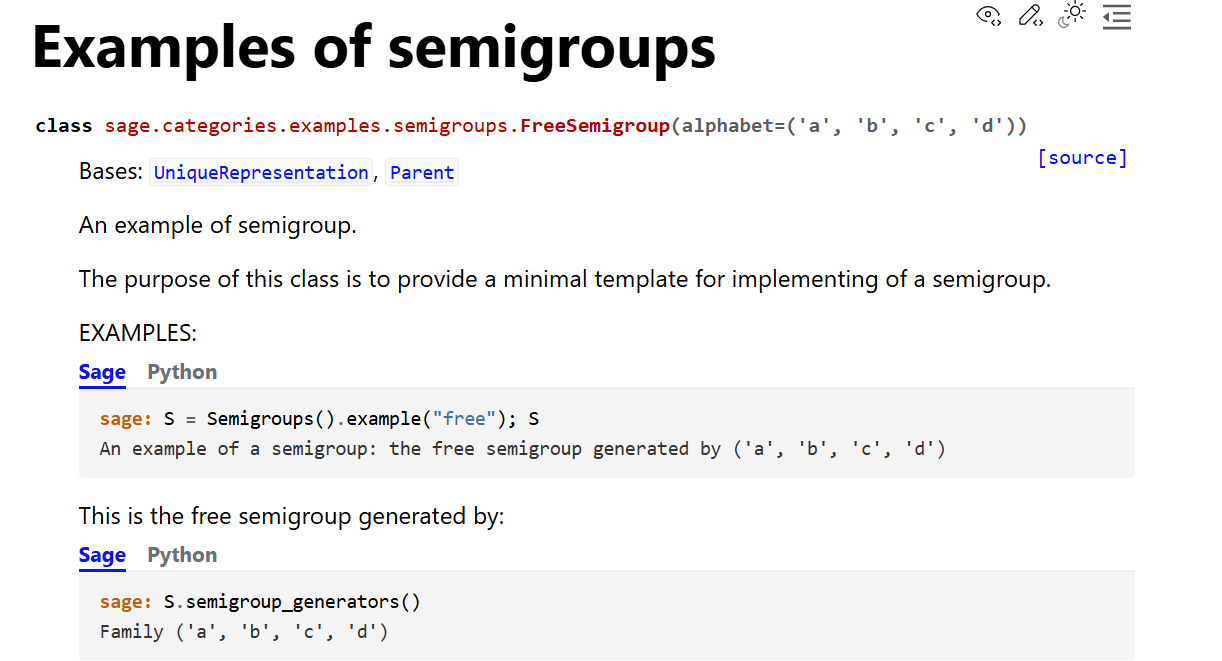
Task: Click the view source eye icon
Action: (x=989, y=15)
